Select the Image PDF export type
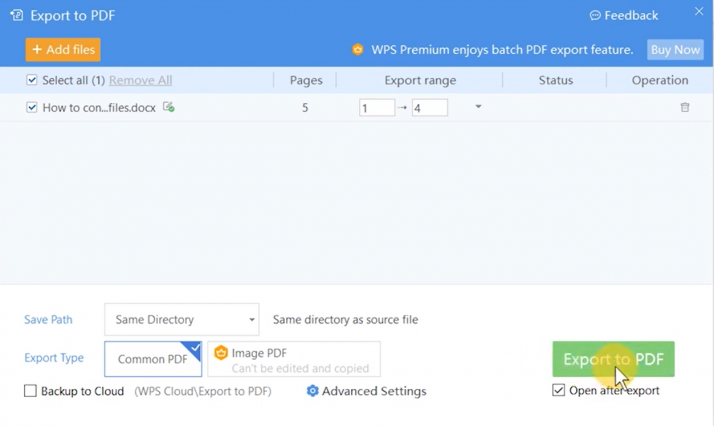This screenshot has width=714, height=426. tap(294, 359)
